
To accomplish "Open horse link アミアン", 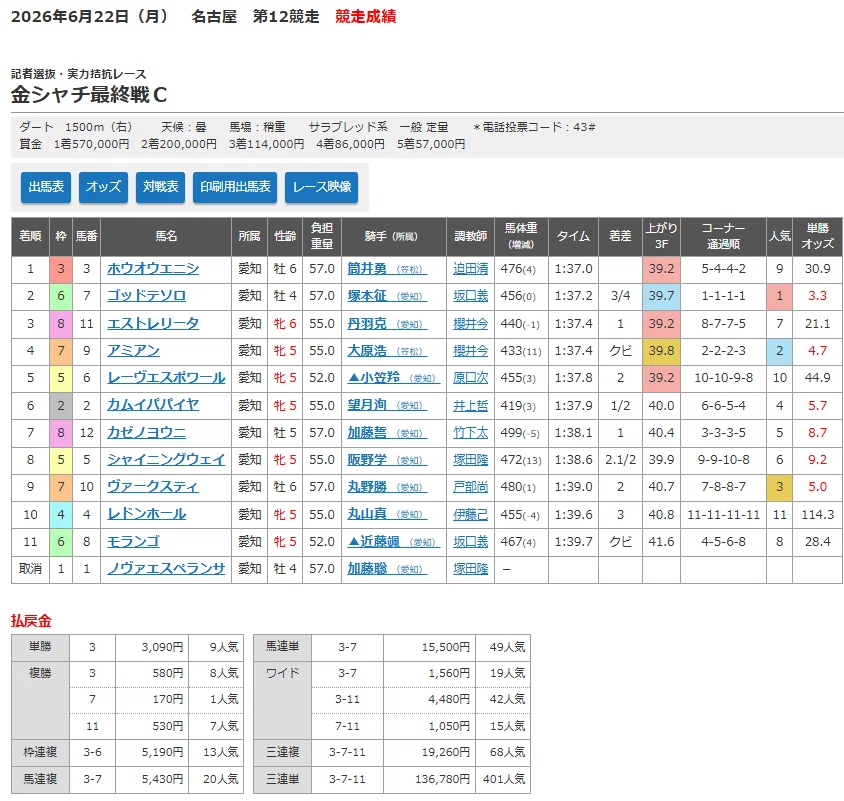I will (133, 350).
